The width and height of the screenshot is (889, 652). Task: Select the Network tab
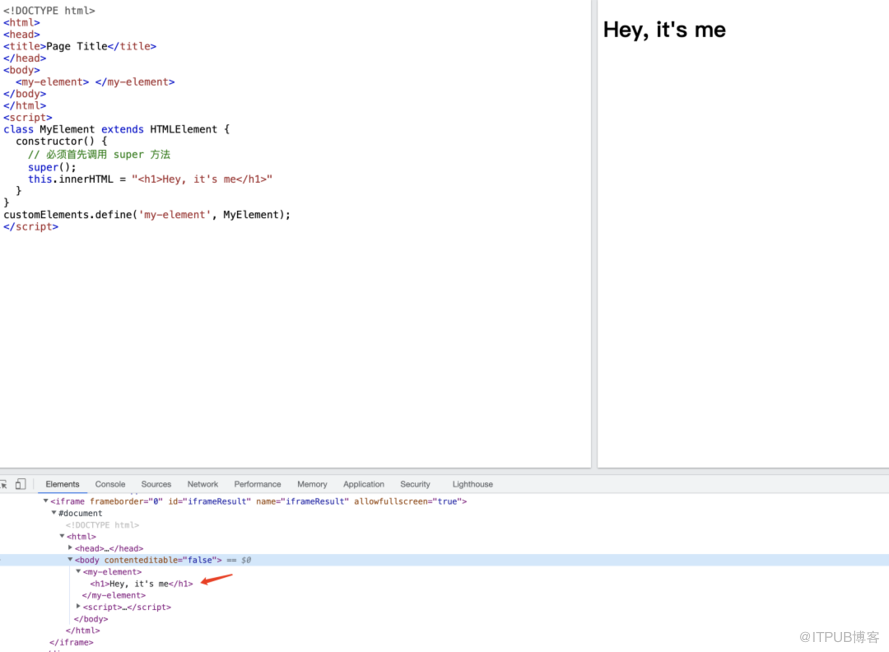click(203, 484)
